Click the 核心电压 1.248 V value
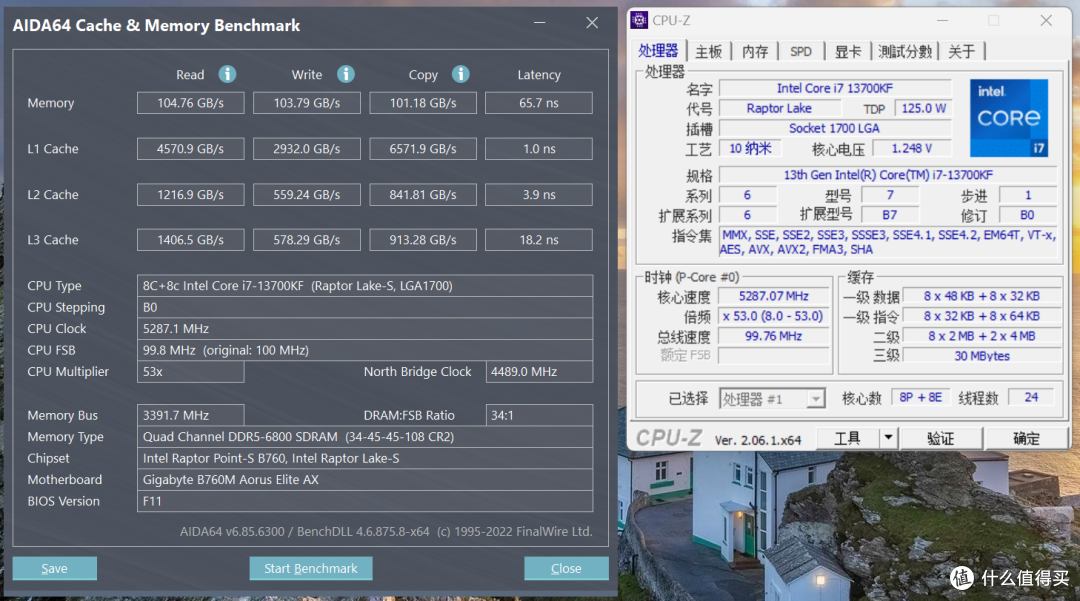 [912, 148]
